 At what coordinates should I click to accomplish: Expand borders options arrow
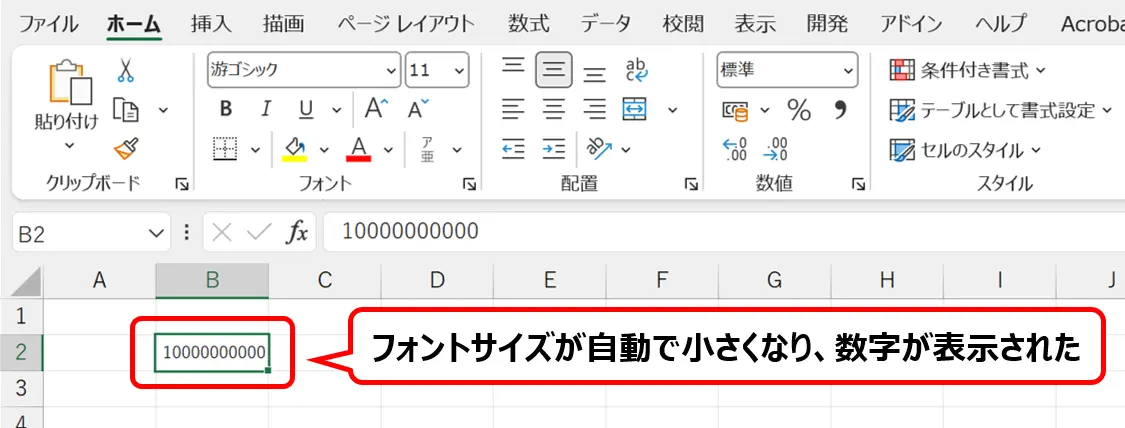point(256,150)
